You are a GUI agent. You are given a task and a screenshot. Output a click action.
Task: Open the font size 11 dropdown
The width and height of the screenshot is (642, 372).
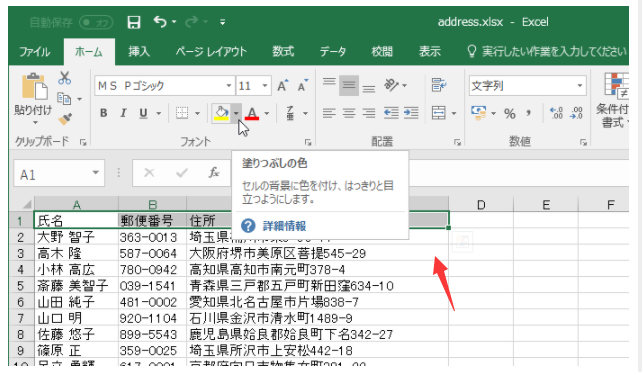click(265, 86)
